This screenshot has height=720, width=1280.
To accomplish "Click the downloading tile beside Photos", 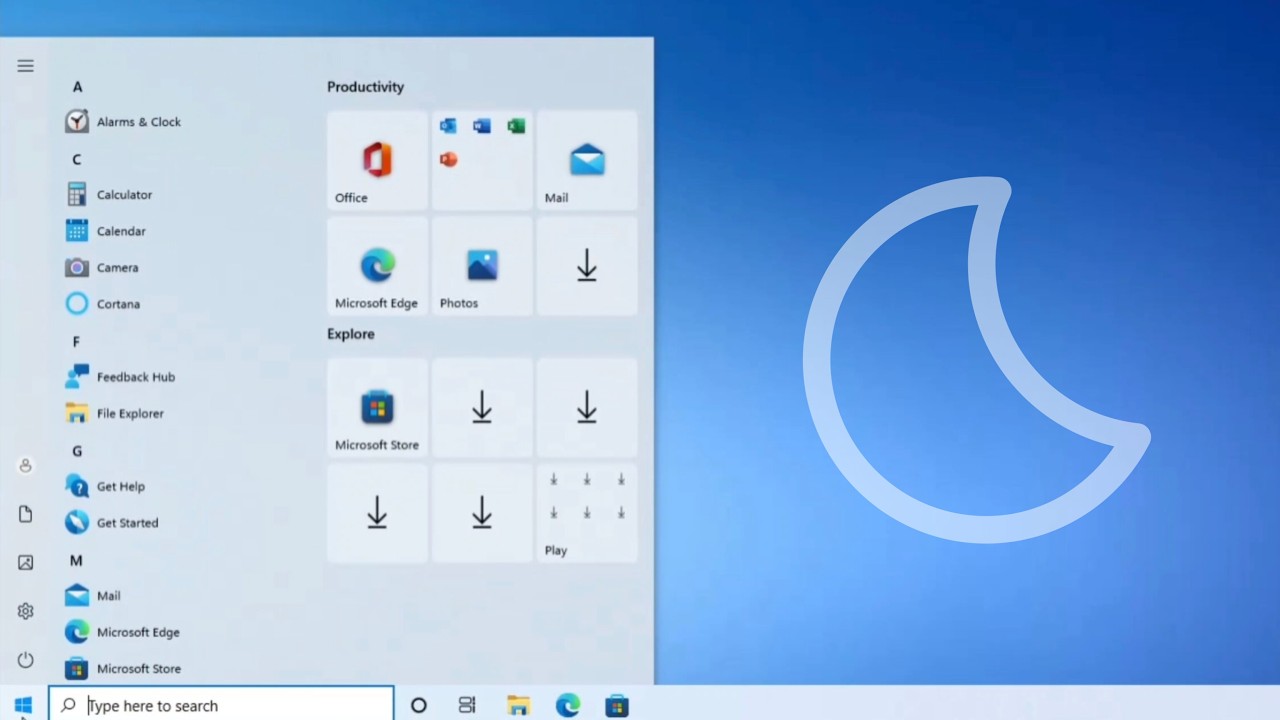I will pyautogui.click(x=587, y=266).
